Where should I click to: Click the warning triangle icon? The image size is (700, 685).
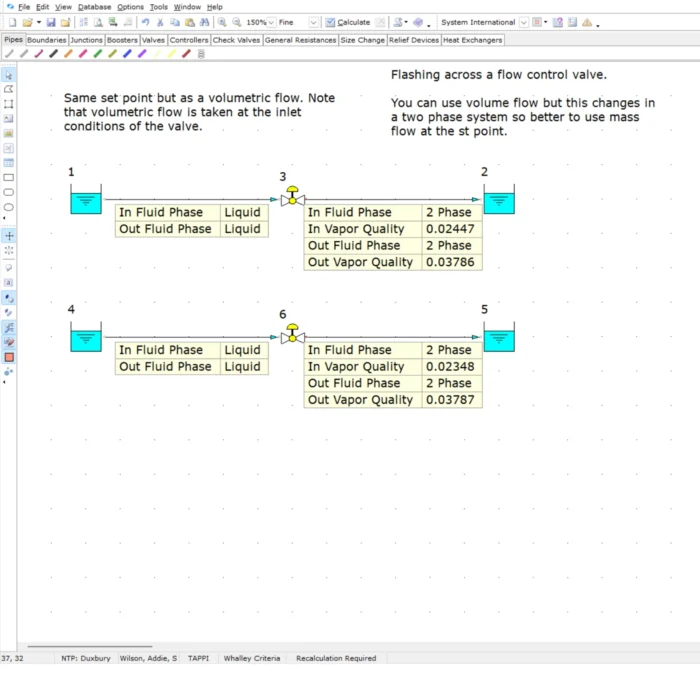(x=586, y=22)
